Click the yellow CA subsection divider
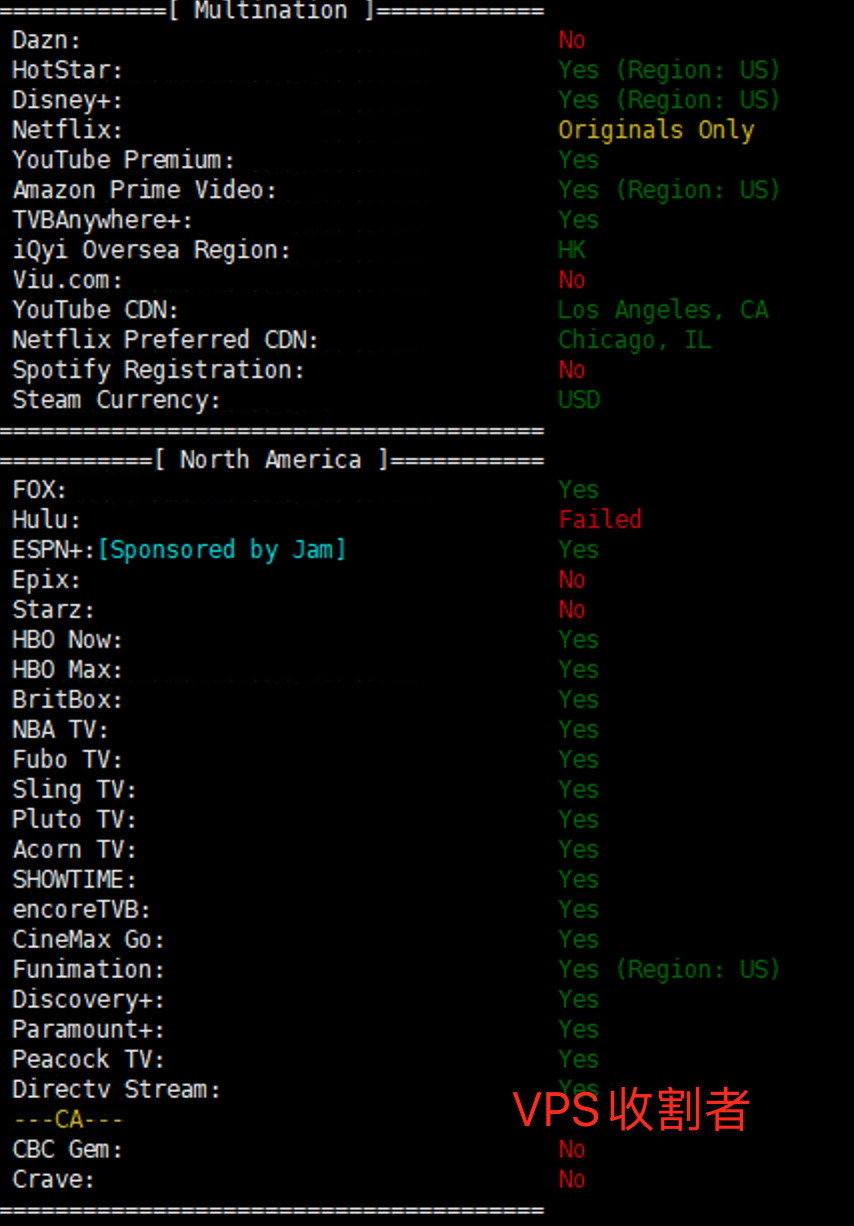854x1226 pixels. click(x=68, y=1120)
